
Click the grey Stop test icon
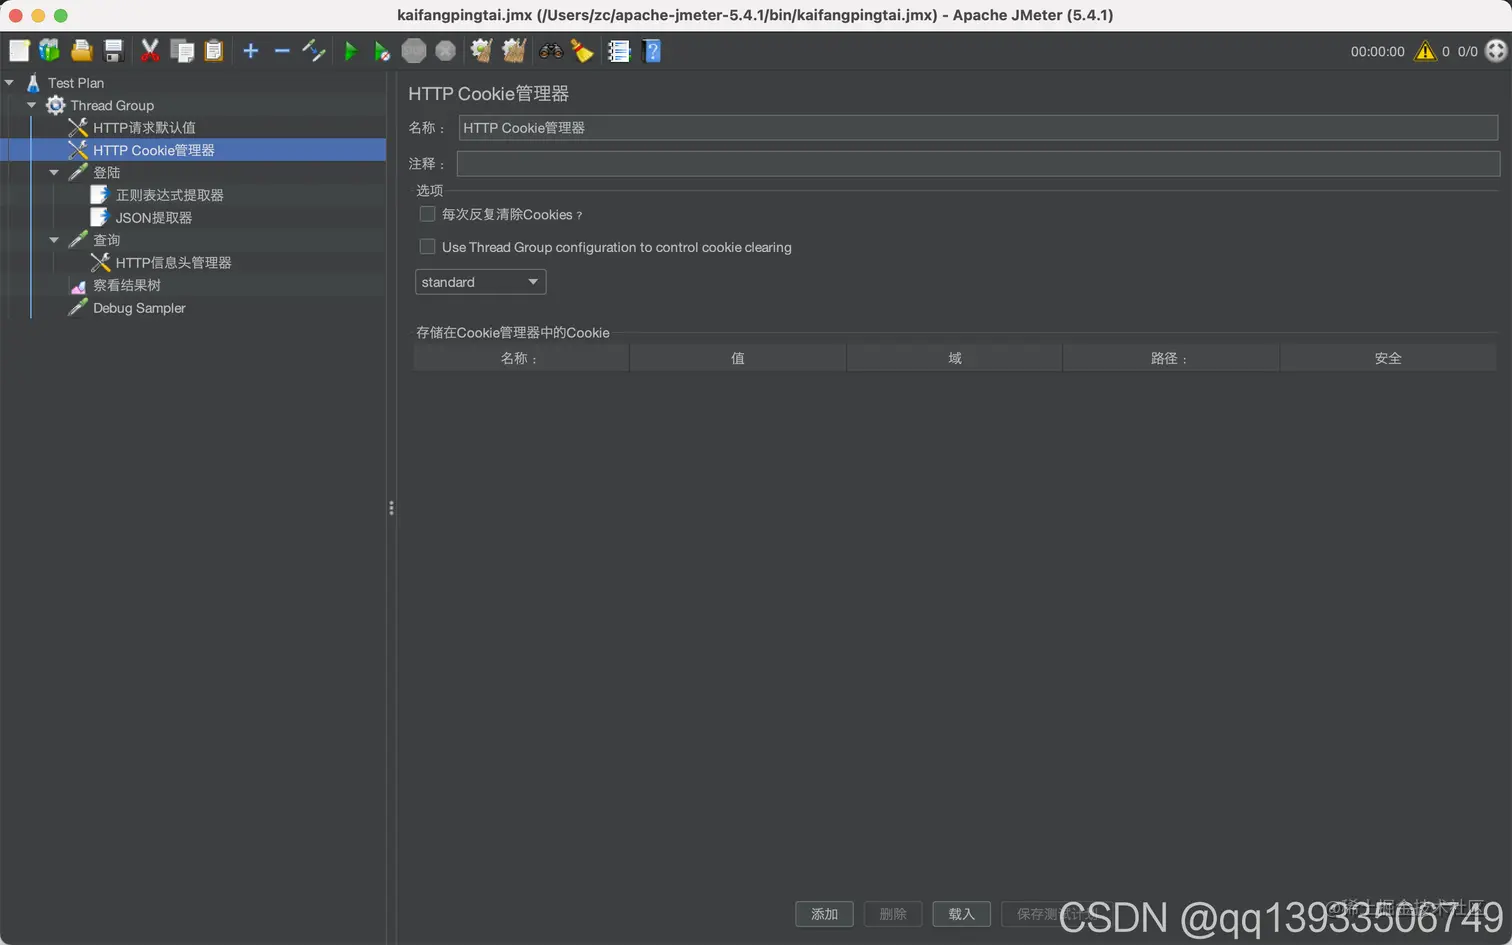click(414, 51)
